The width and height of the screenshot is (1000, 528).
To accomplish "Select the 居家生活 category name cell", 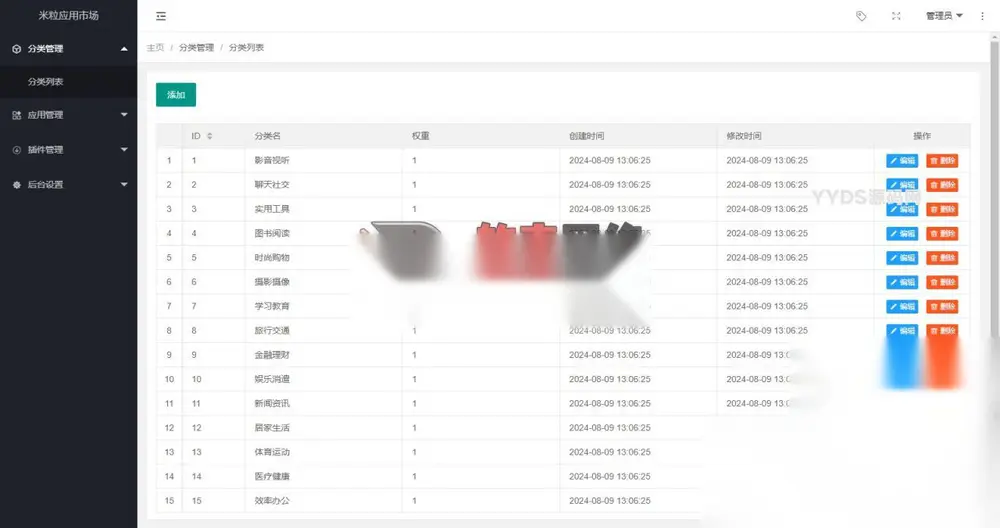I will pos(323,427).
